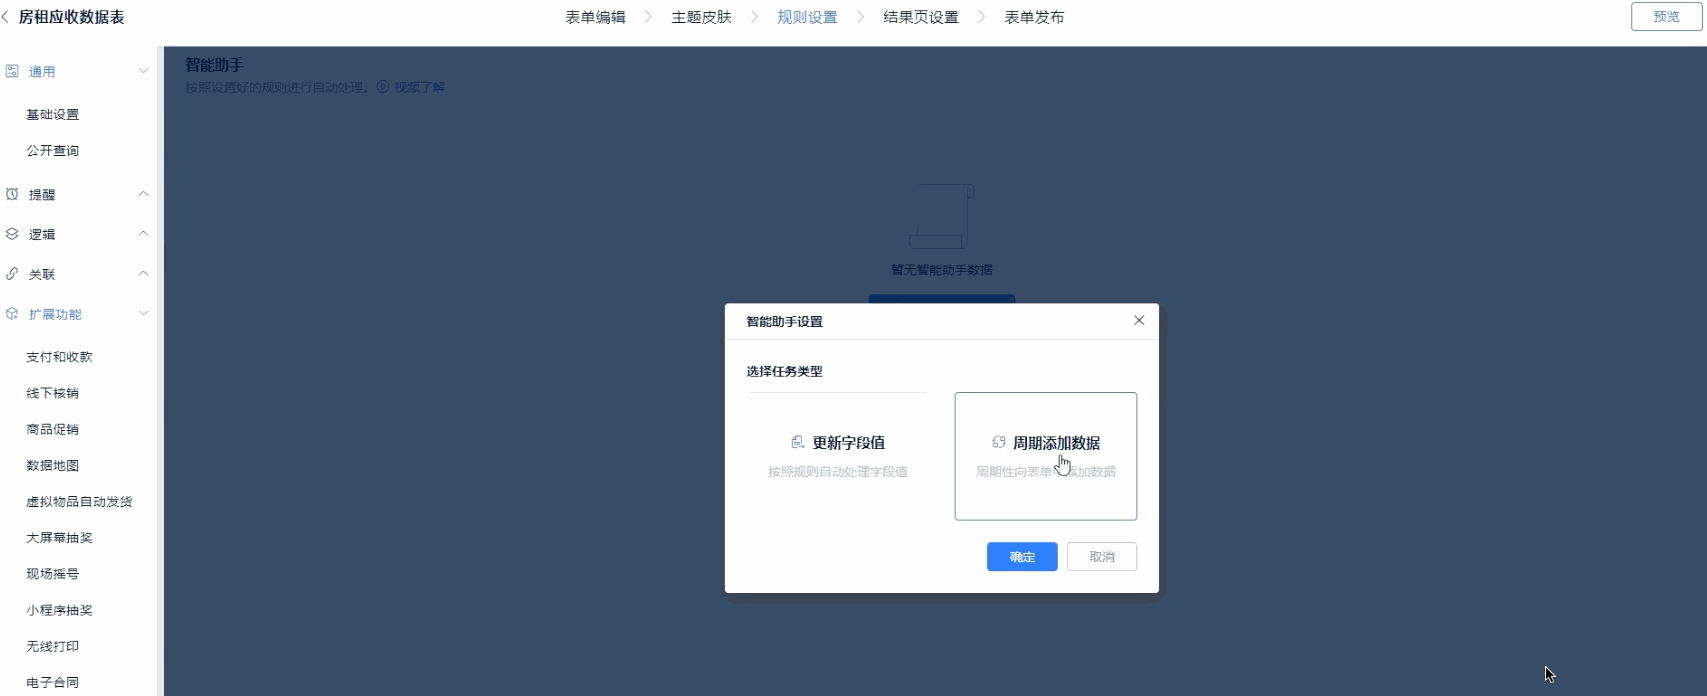Image resolution: width=1707 pixels, height=696 pixels.
Task: Click the 逻辑 layers icon
Action: coord(12,234)
